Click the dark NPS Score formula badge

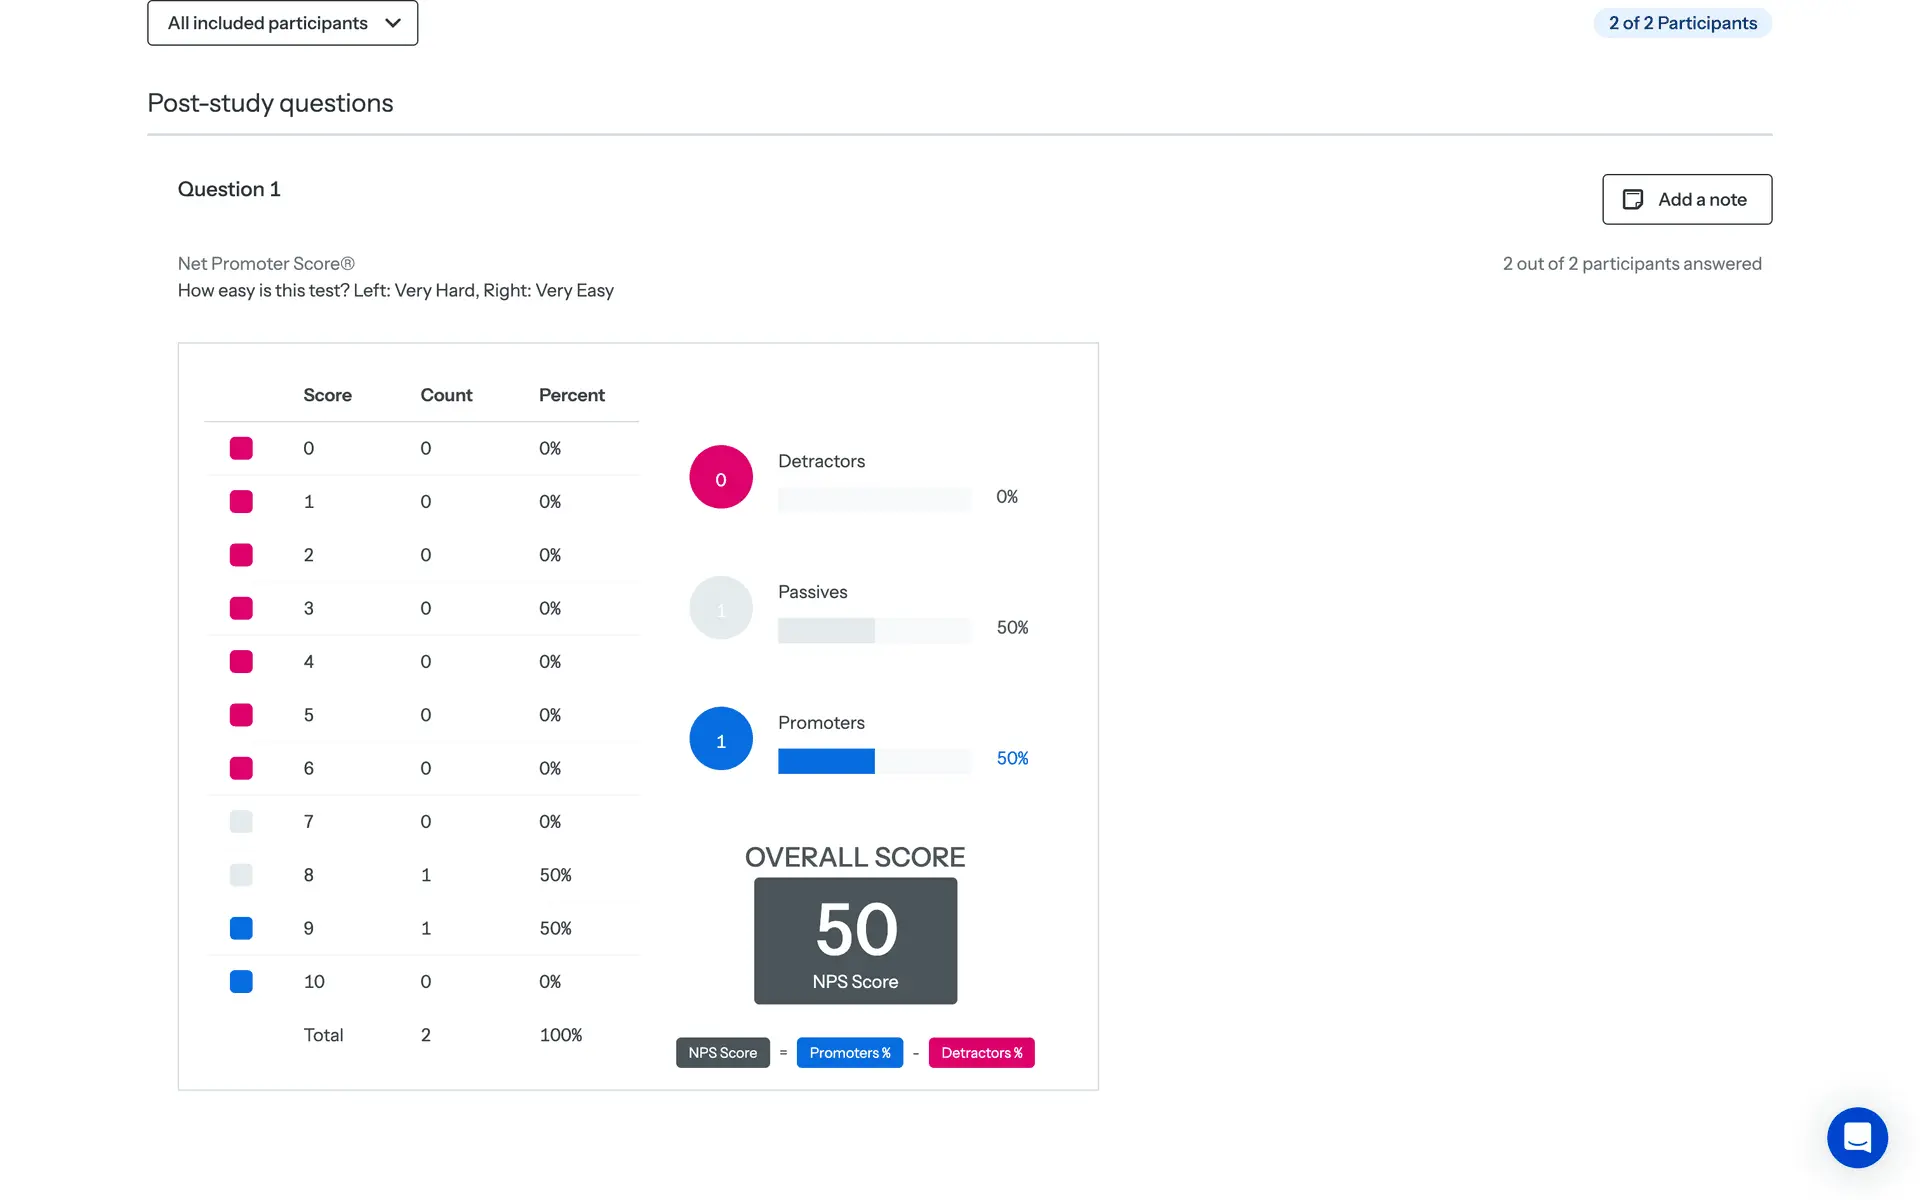tap(722, 1052)
